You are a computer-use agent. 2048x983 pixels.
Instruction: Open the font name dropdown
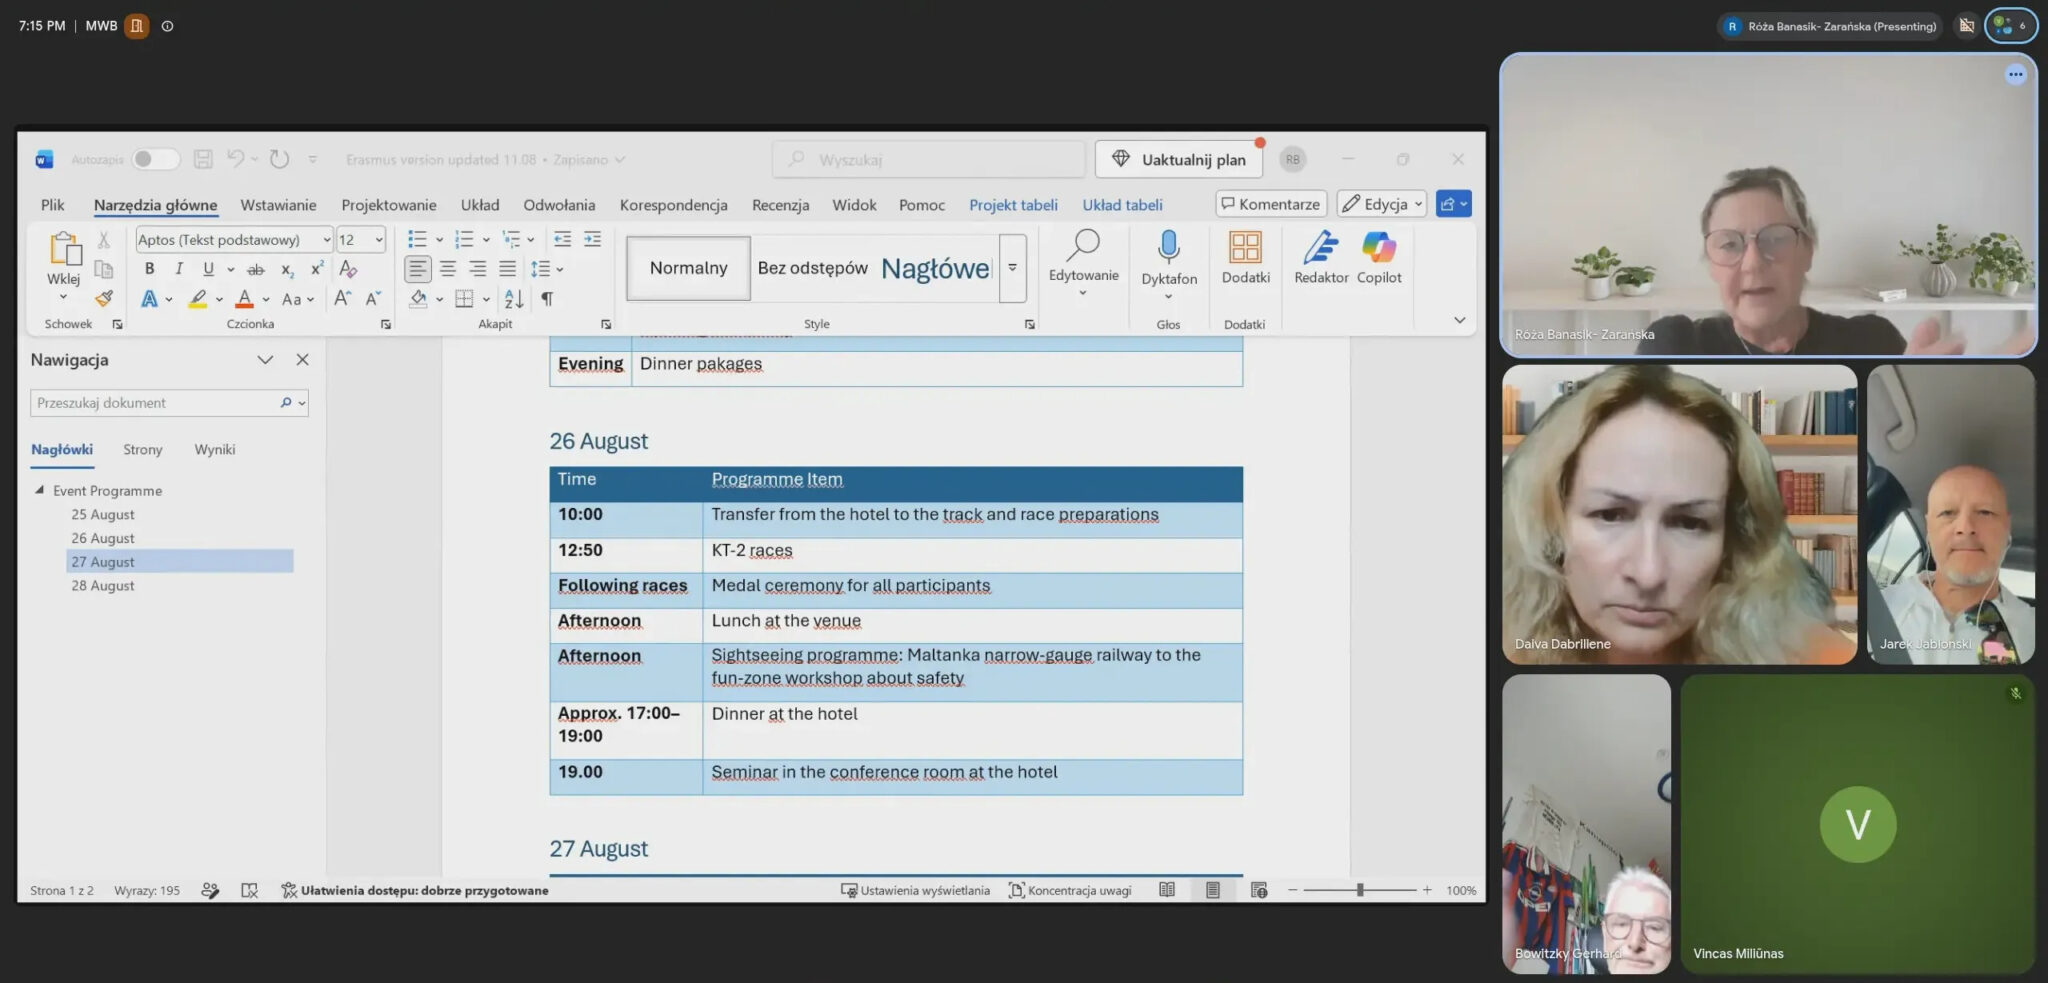(x=326, y=240)
